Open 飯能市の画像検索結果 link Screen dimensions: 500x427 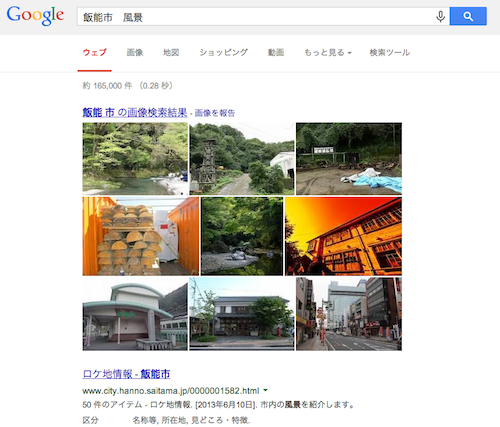[x=135, y=113]
